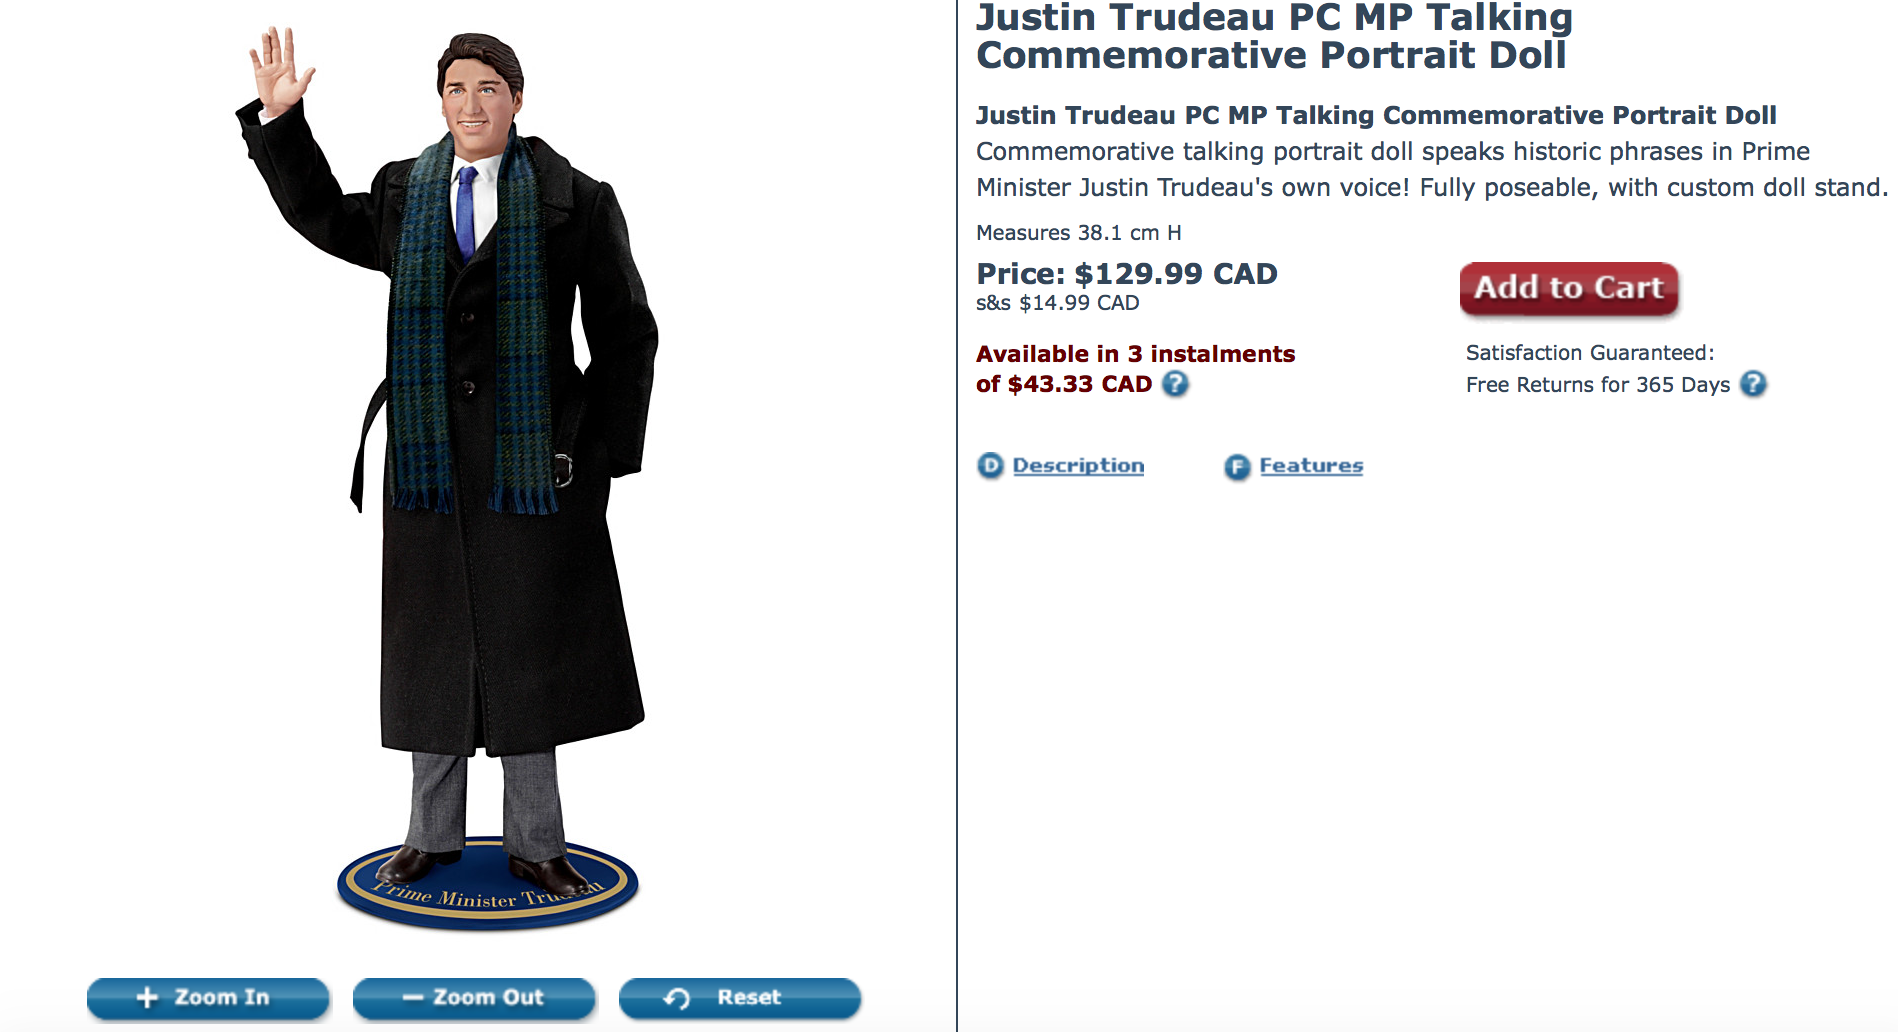The height and width of the screenshot is (1032, 1898).
Task: Click the 3 instalments offer text
Action: click(x=1135, y=369)
